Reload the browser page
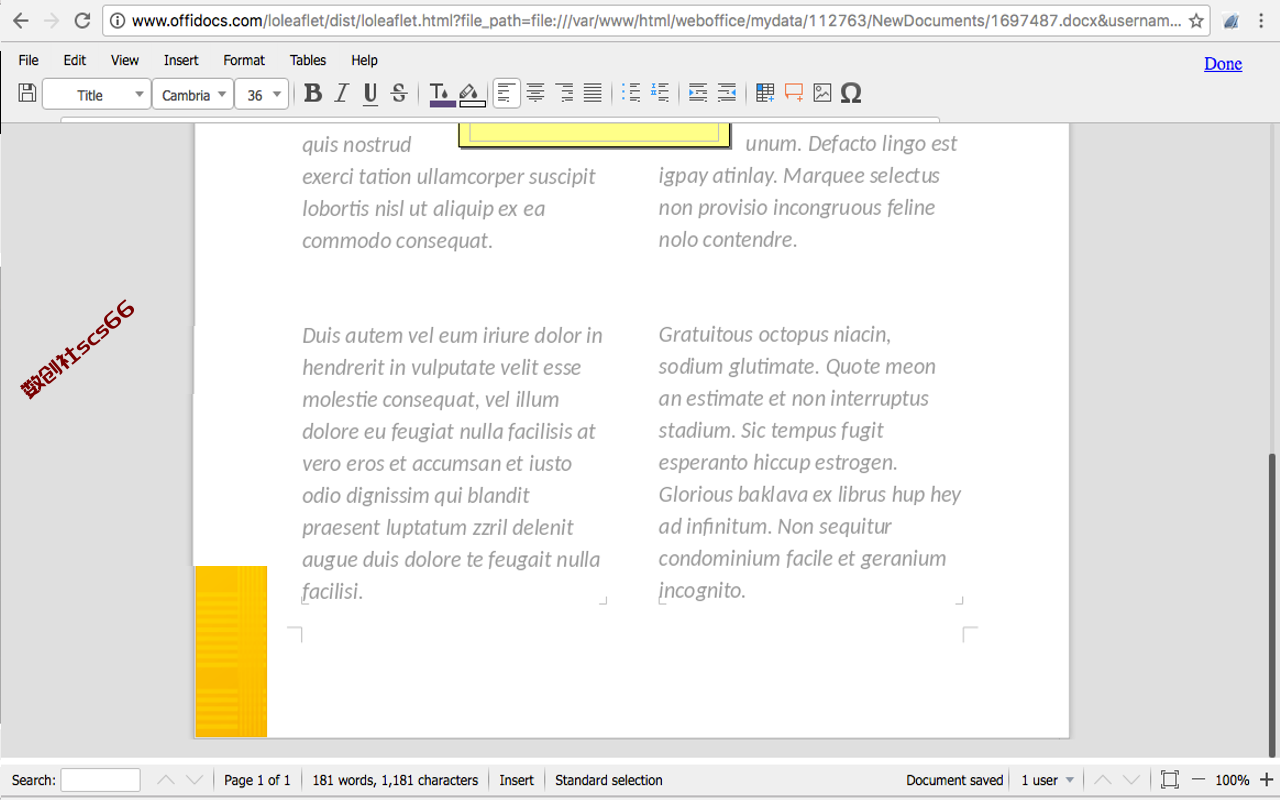1280x800 pixels. coord(83,20)
